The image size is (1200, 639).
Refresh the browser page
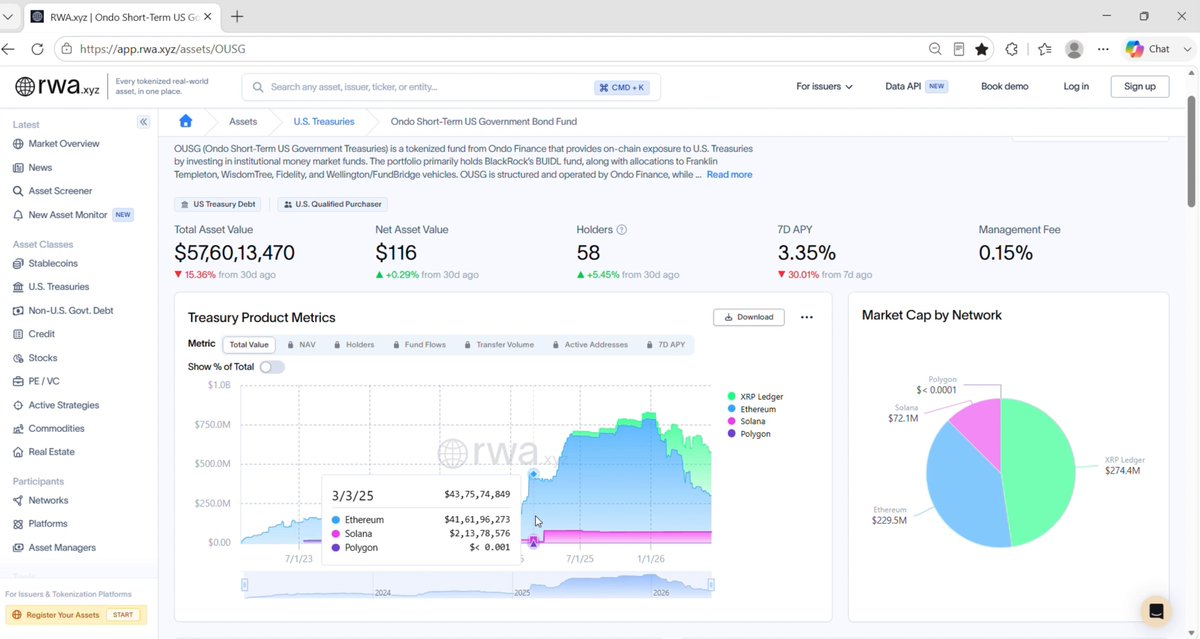(x=37, y=48)
